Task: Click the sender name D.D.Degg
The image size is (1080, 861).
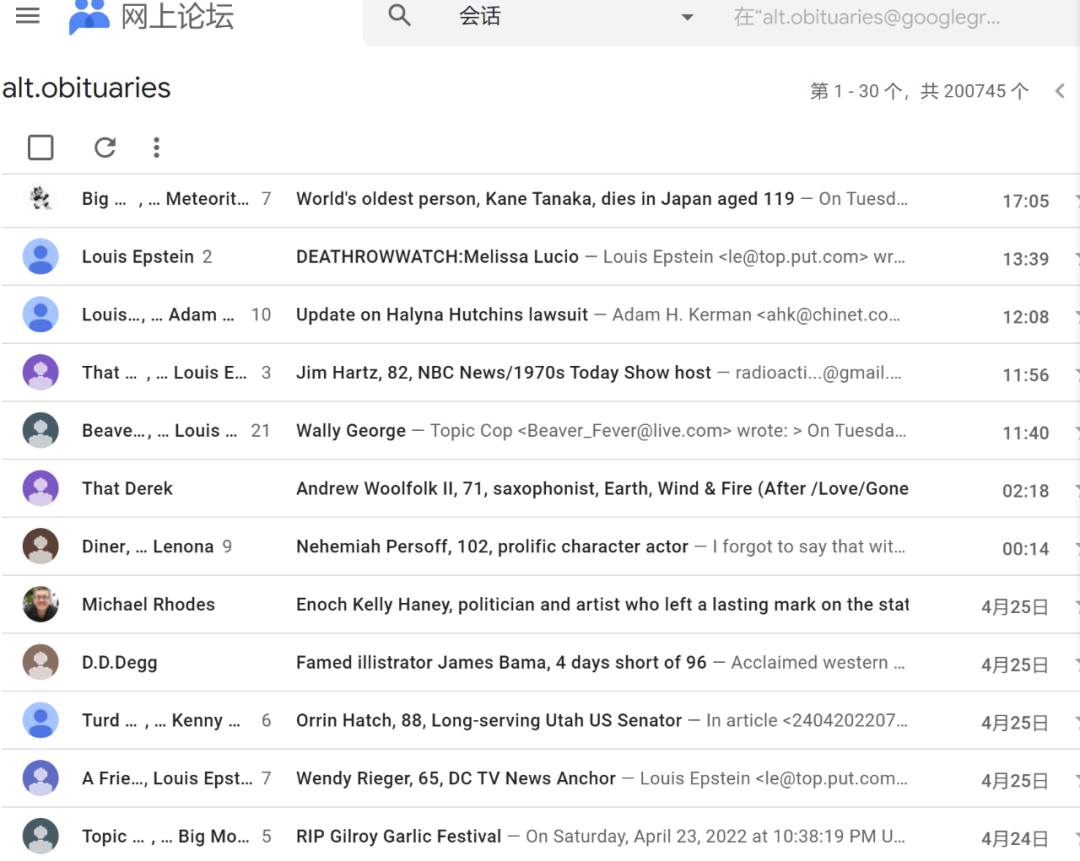Action: [119, 662]
